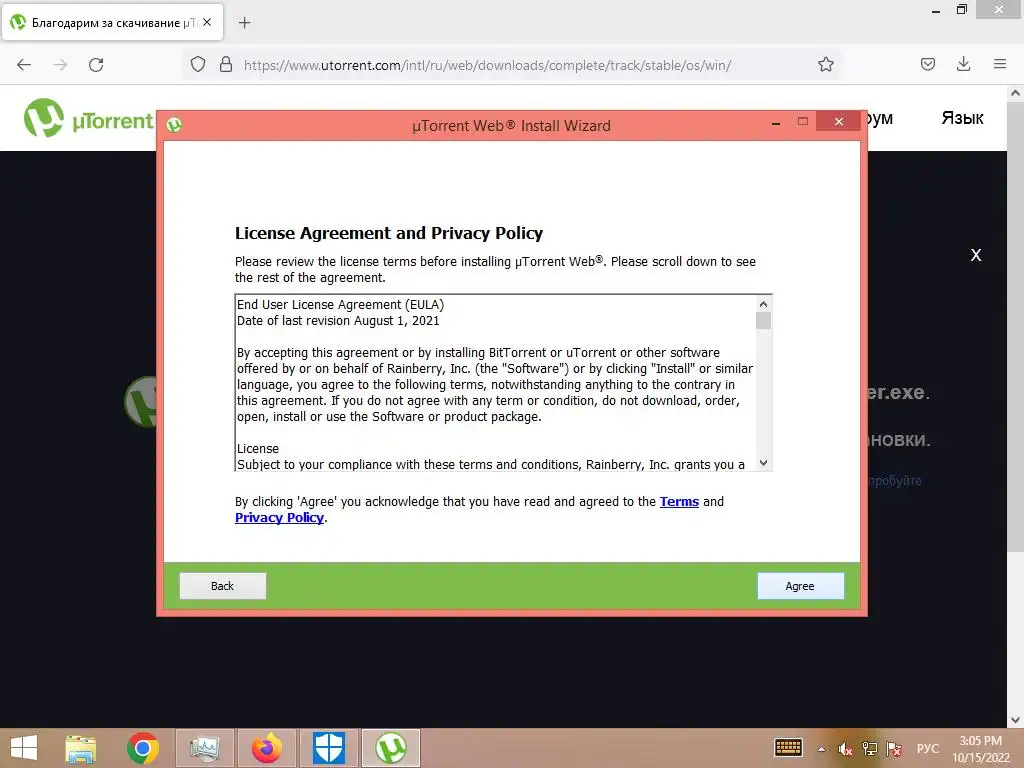This screenshot has width=1024, height=768.
Task: Click the Date of last revision line
Action: click(338, 321)
